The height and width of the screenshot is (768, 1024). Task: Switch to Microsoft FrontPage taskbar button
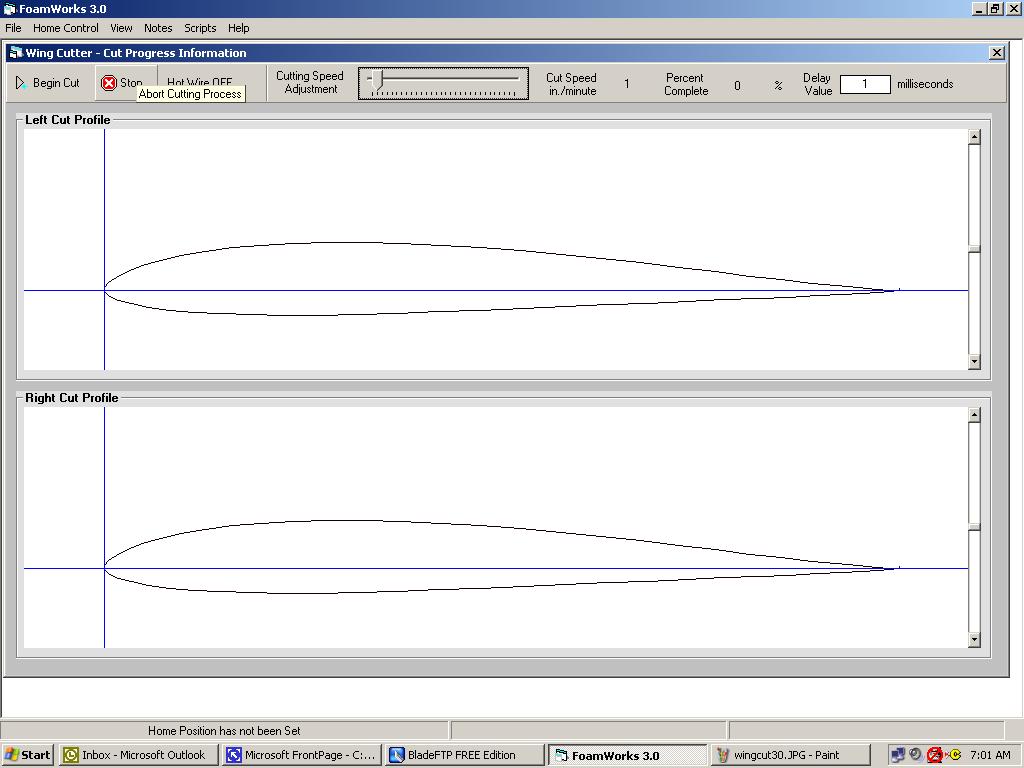coord(302,755)
